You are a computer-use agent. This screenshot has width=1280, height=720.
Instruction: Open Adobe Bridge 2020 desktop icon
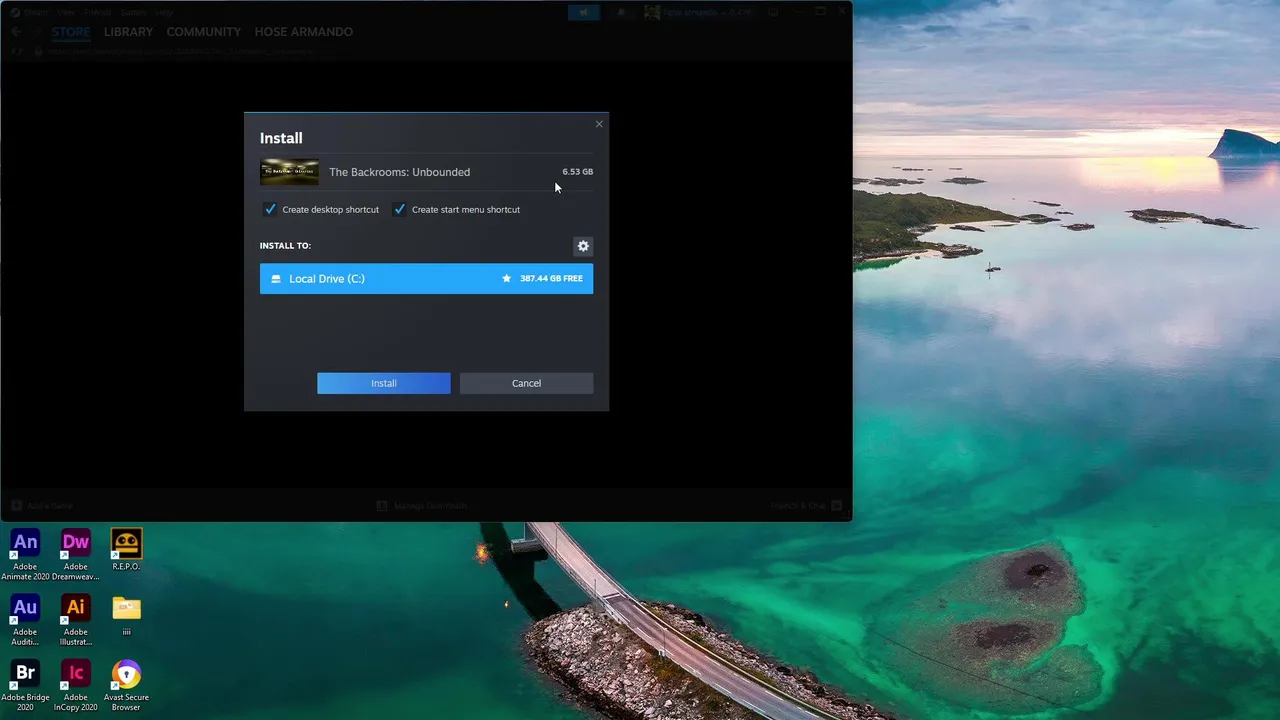[x=25, y=685]
